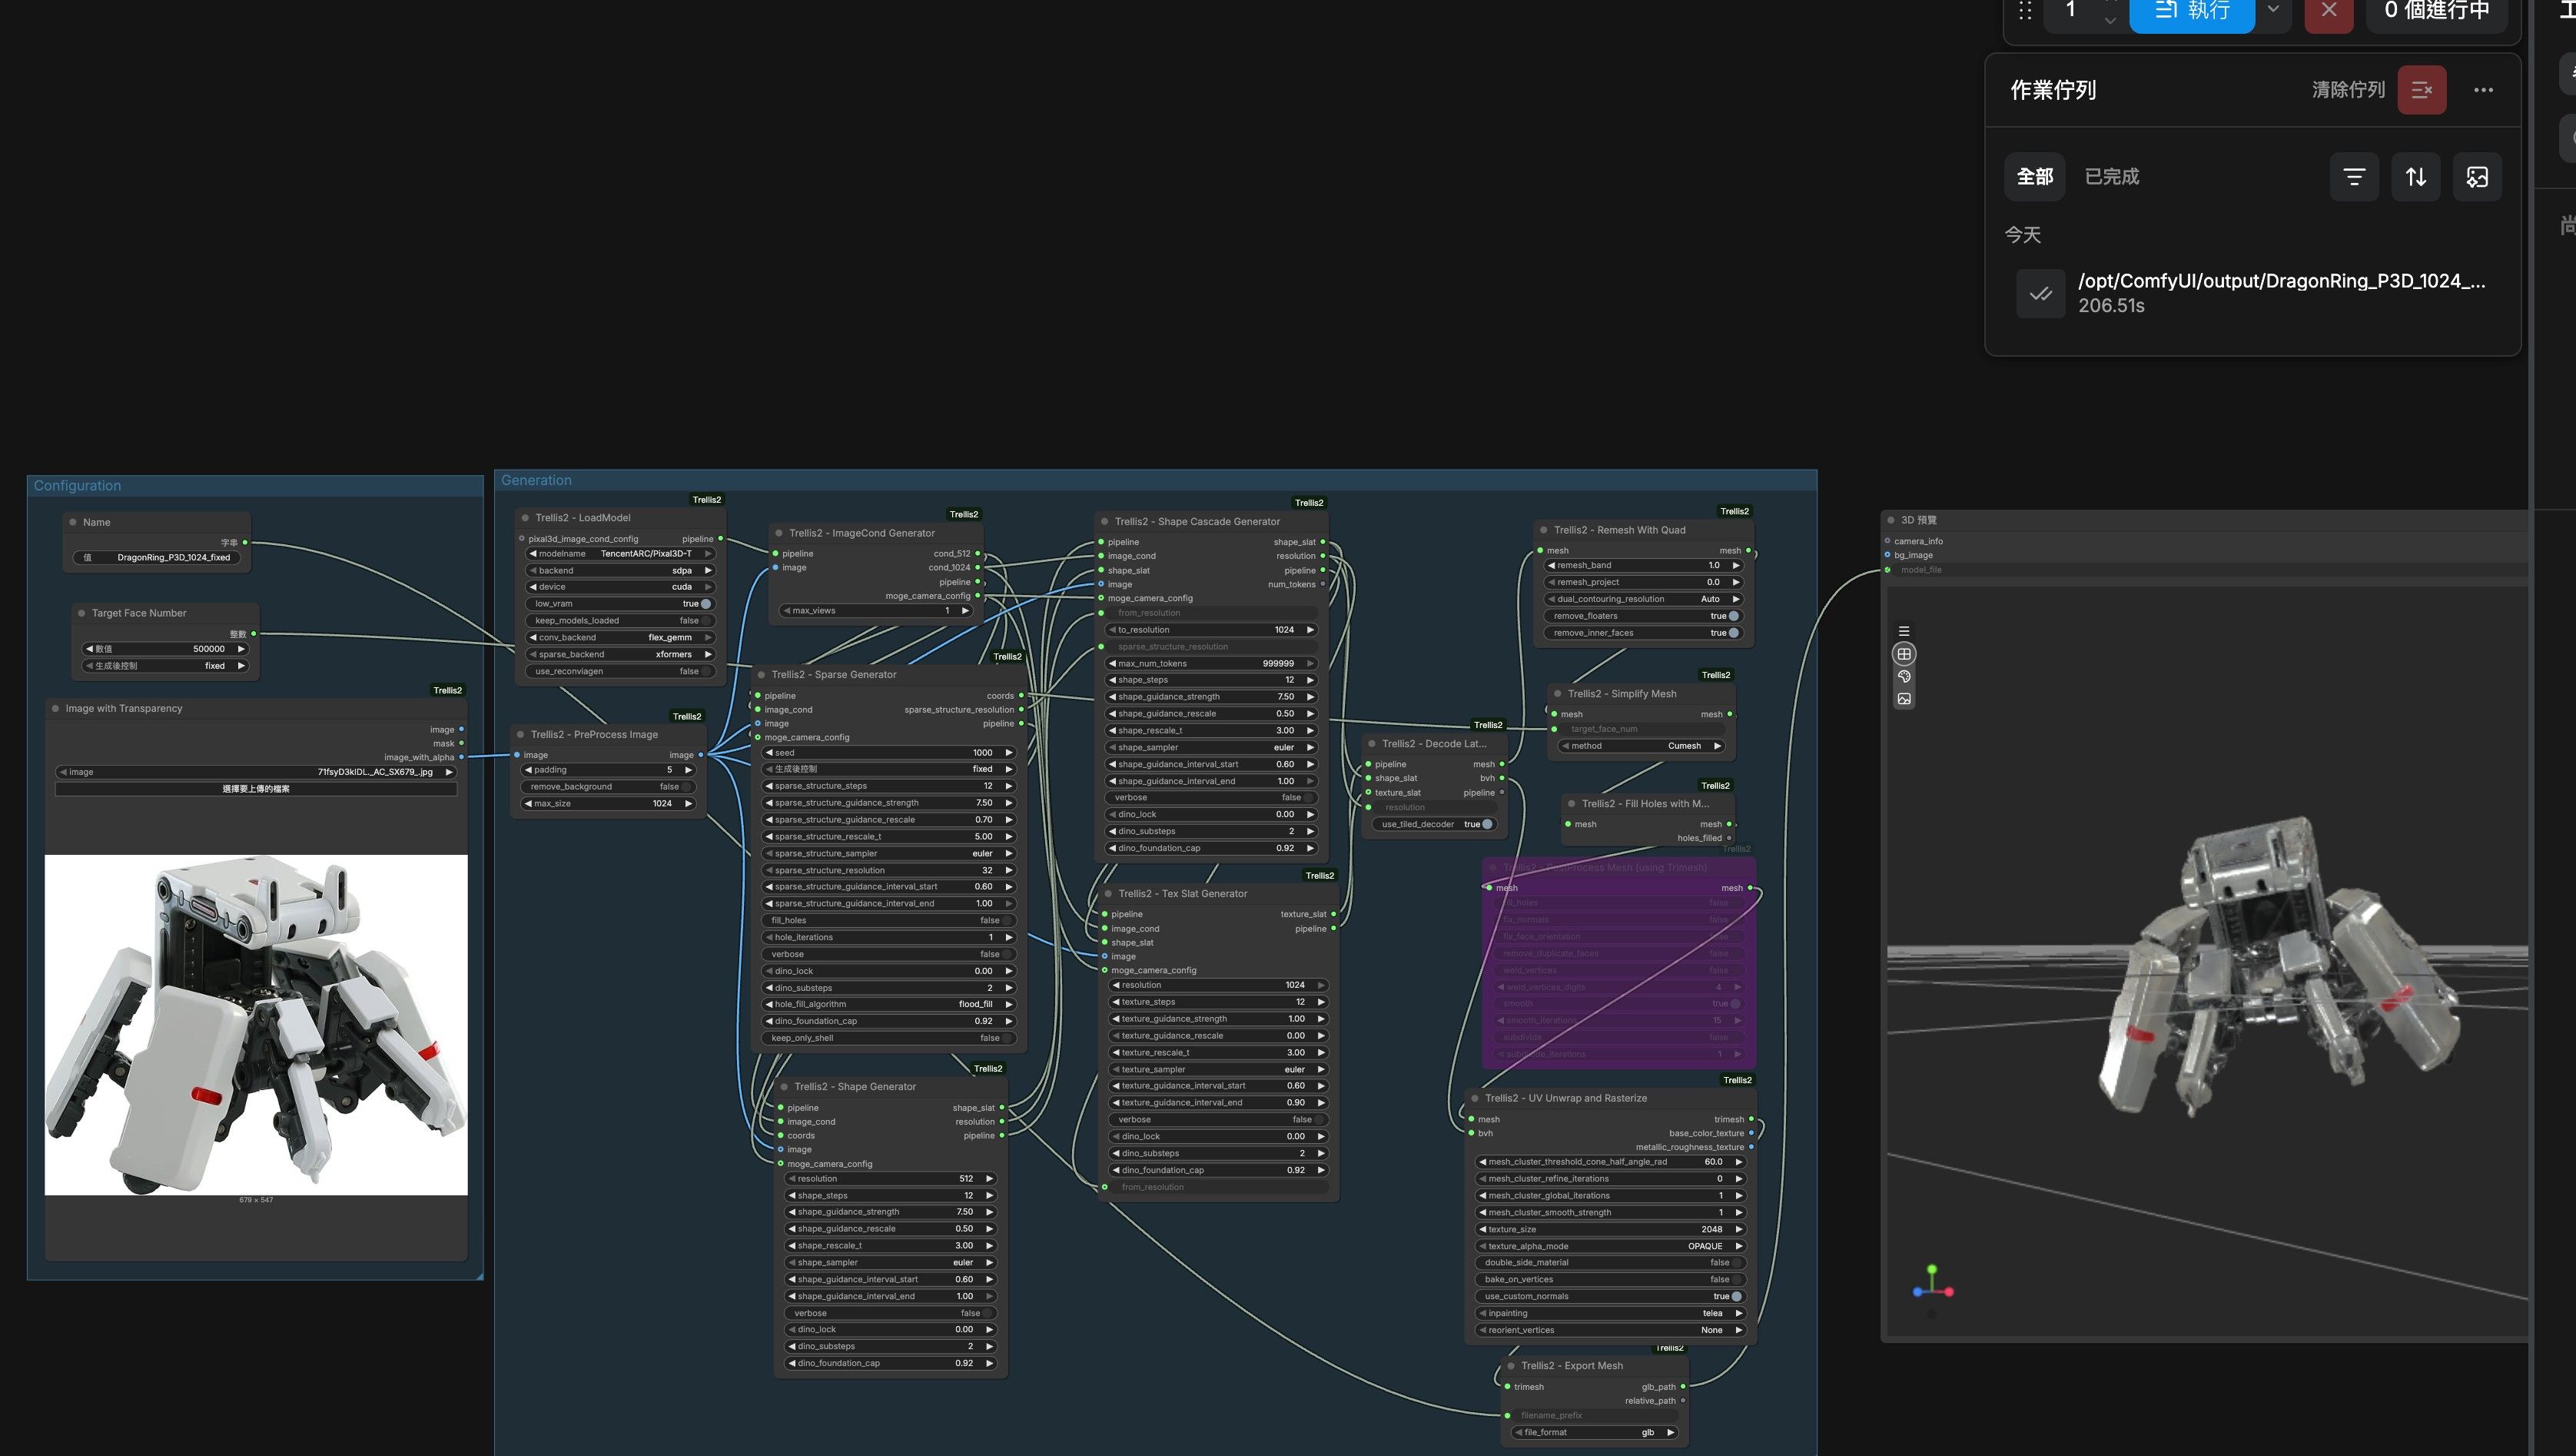Open the job queue three-dots menu

[2483, 90]
